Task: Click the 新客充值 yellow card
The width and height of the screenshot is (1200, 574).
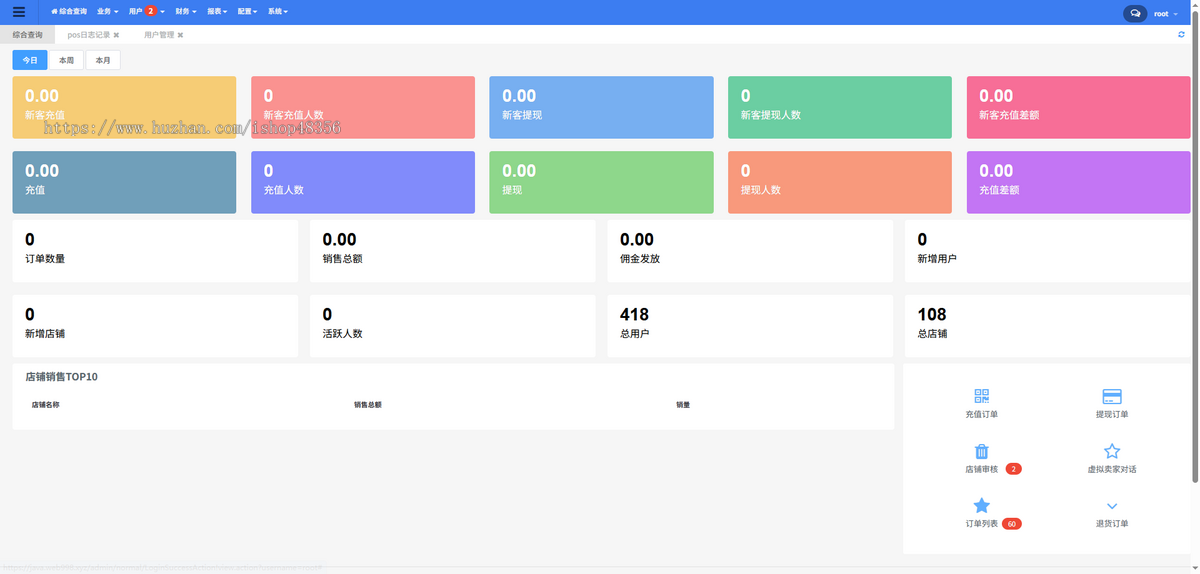Action: [x=124, y=107]
